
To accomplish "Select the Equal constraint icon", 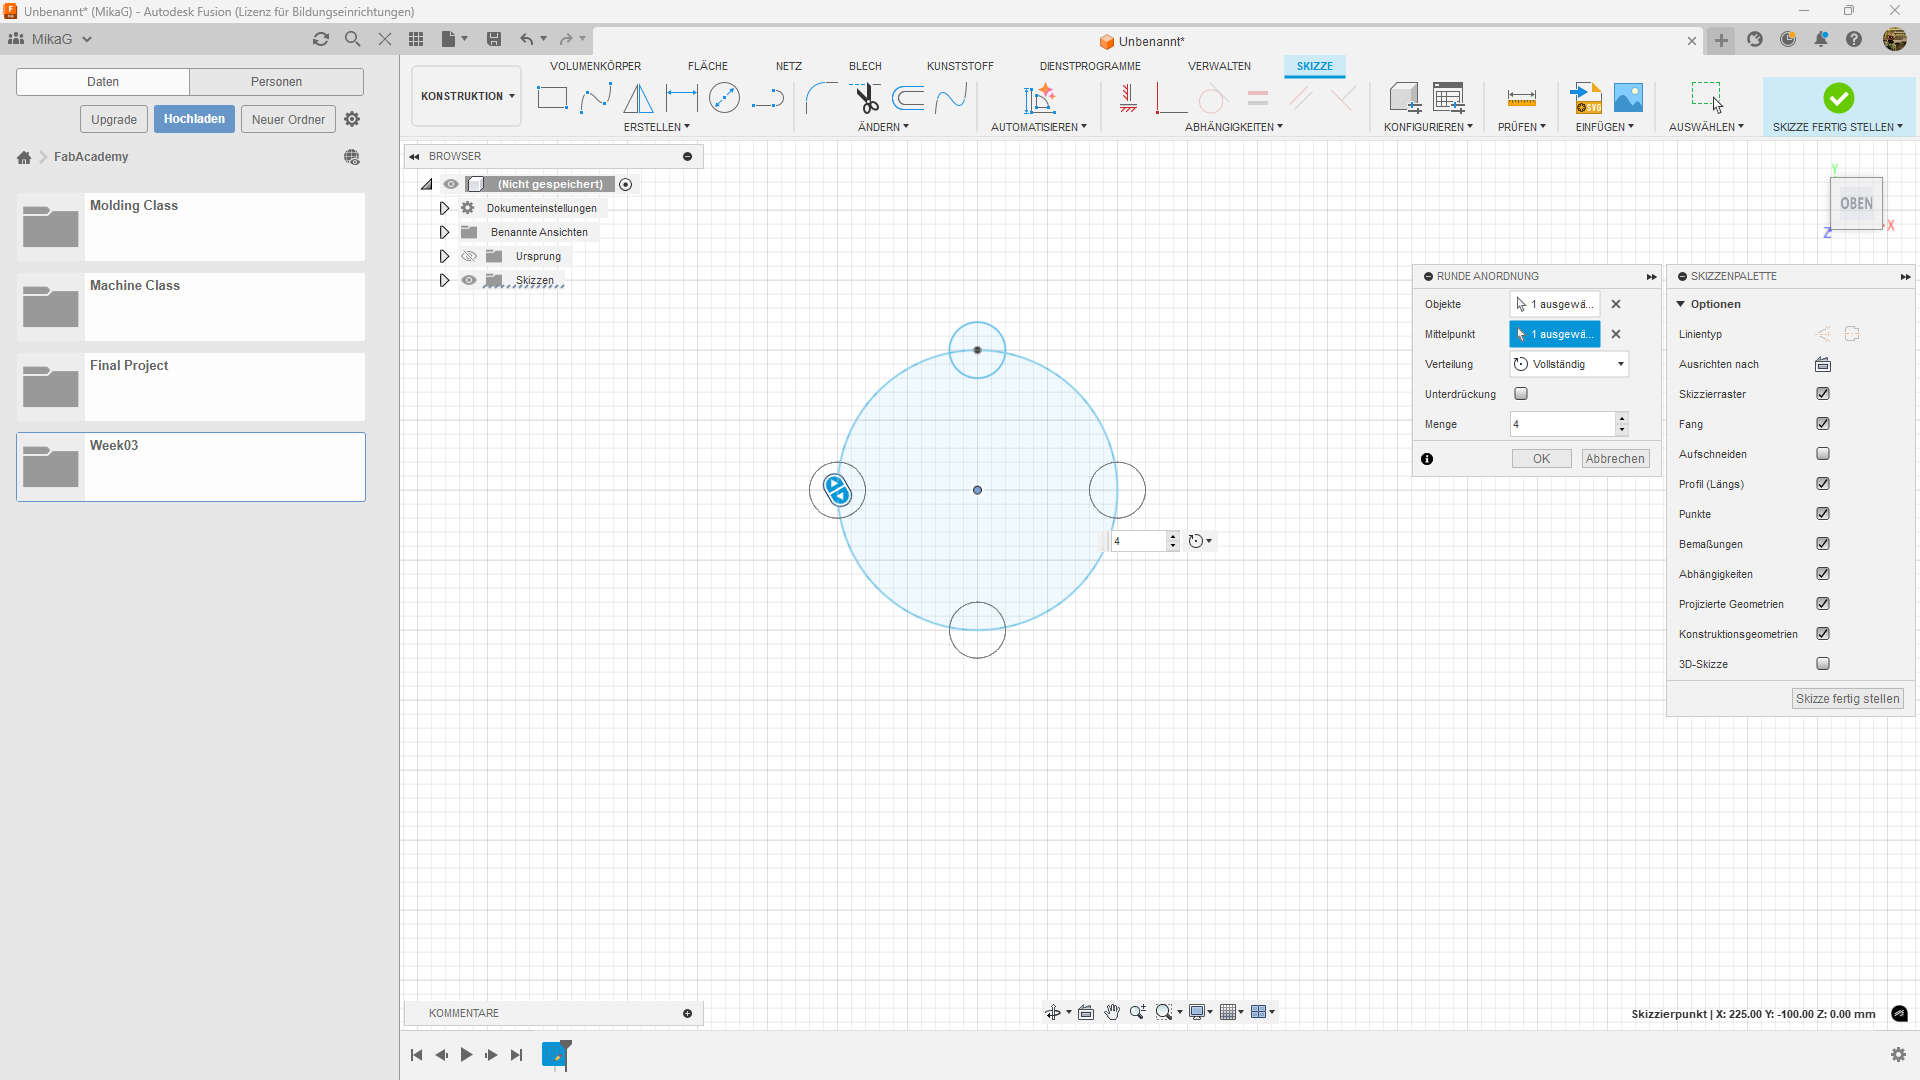I will [1257, 98].
